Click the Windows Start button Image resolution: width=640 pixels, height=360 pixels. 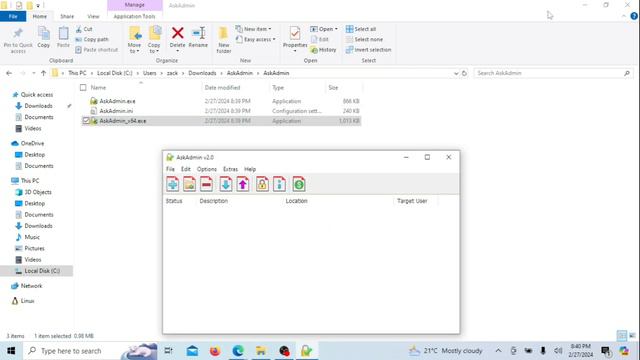click(x=11, y=351)
